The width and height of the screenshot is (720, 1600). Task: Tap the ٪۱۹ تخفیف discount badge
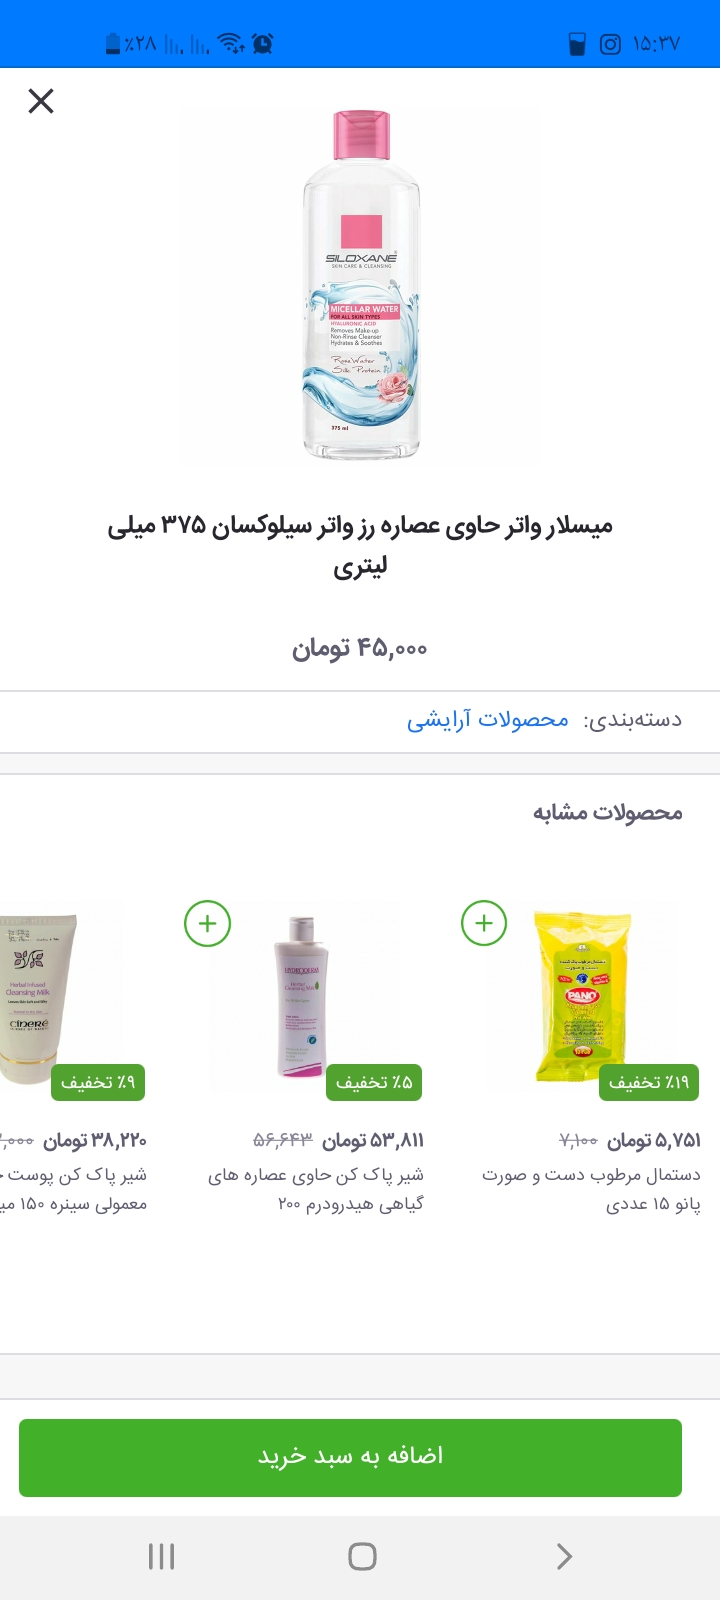649,1082
